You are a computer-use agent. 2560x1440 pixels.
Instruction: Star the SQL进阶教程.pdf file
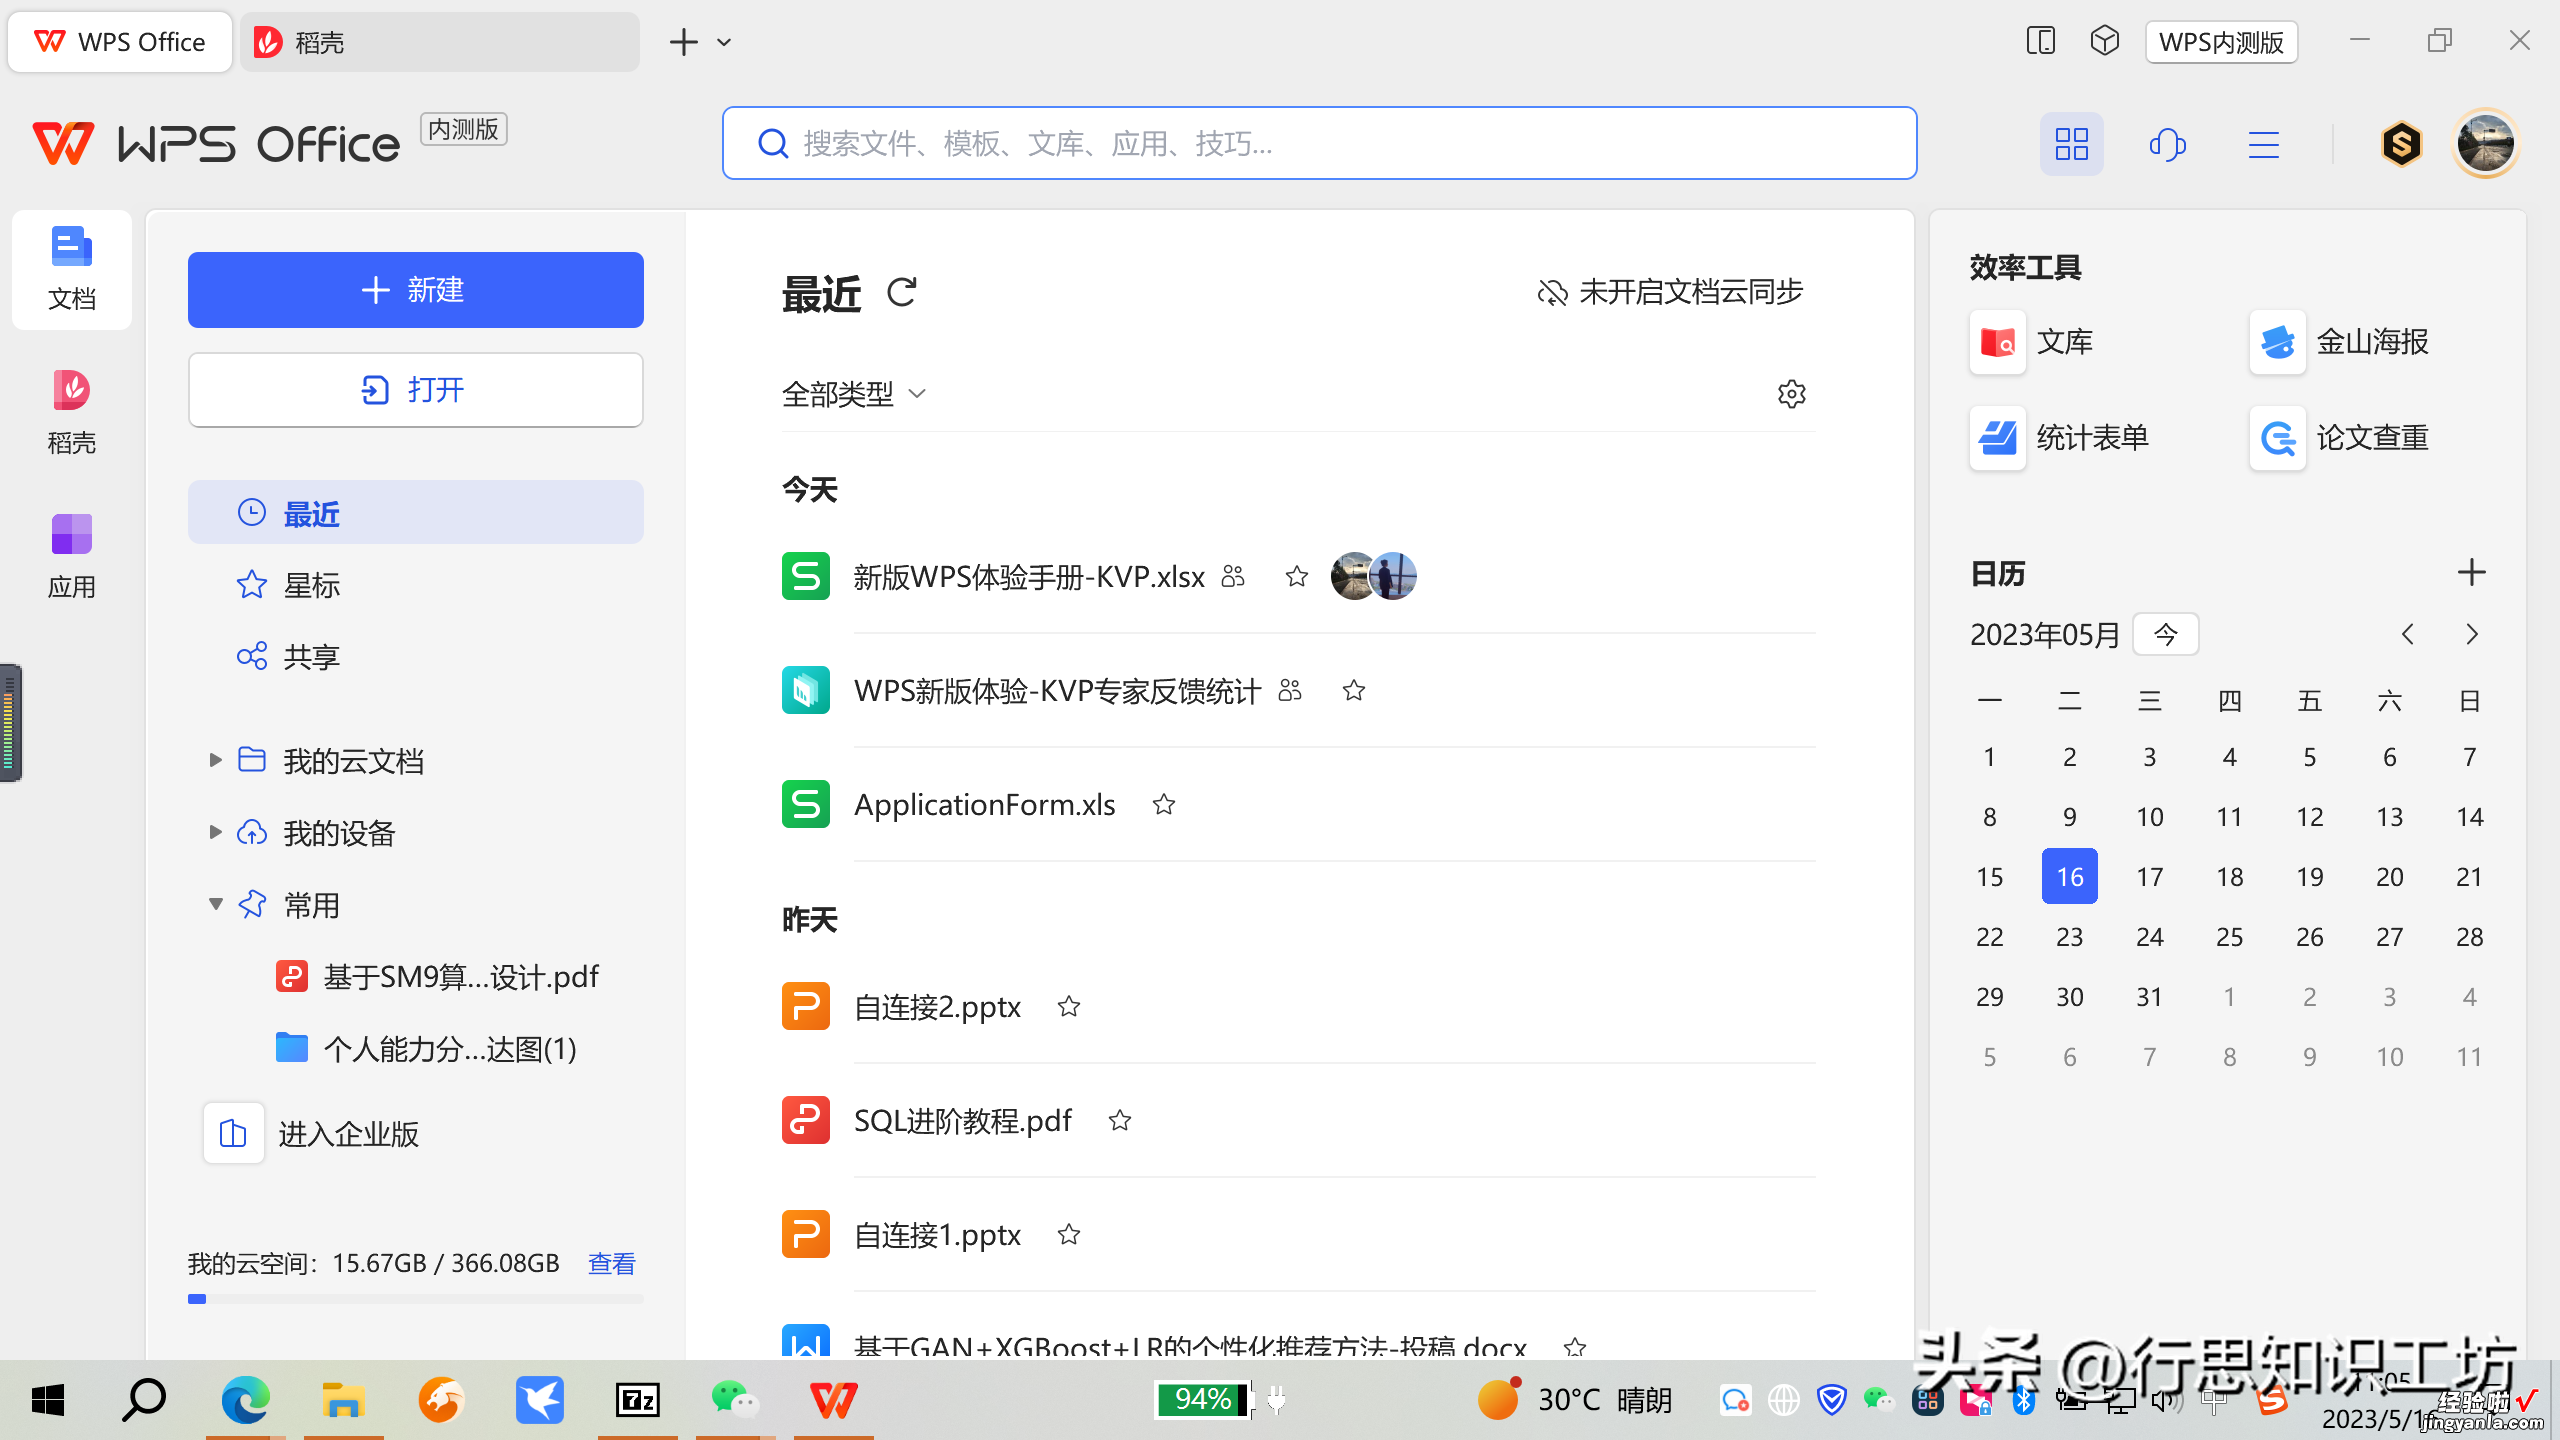pos(1120,1121)
